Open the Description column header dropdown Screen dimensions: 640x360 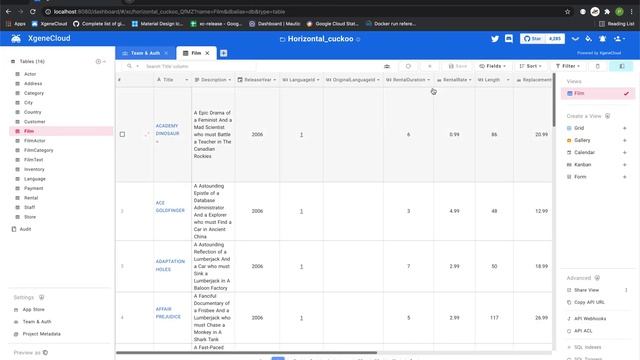230,80
